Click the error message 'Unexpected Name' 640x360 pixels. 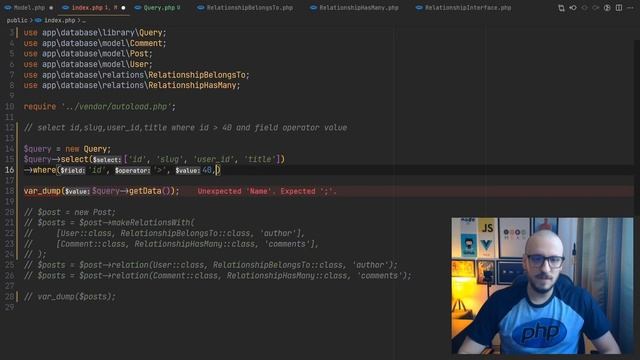[267, 191]
